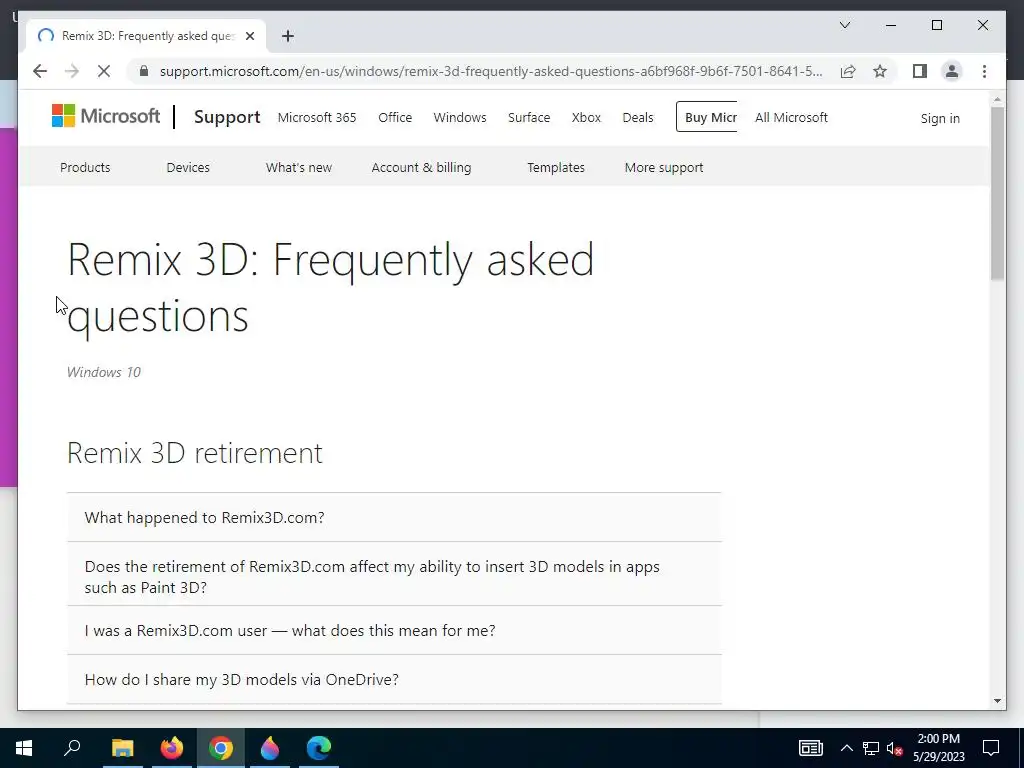
Task: Open the Office nav item
Action: tap(395, 118)
